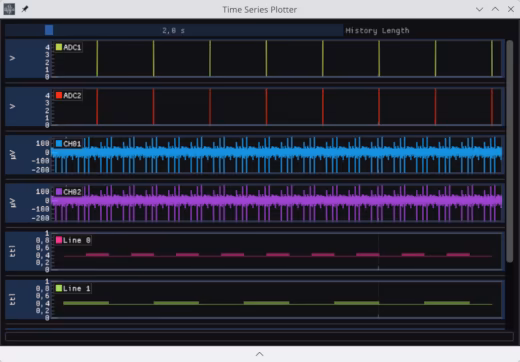Click the µV axis label of CH02 plot
The width and height of the screenshot is (520, 362).
pyautogui.click(x=12, y=203)
